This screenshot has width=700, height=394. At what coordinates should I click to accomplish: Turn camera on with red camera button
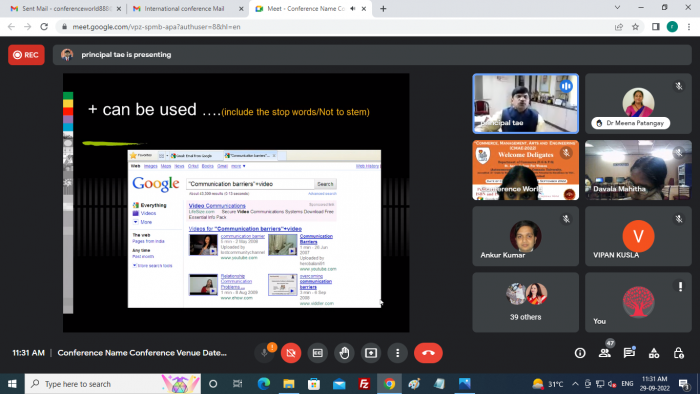click(291, 353)
